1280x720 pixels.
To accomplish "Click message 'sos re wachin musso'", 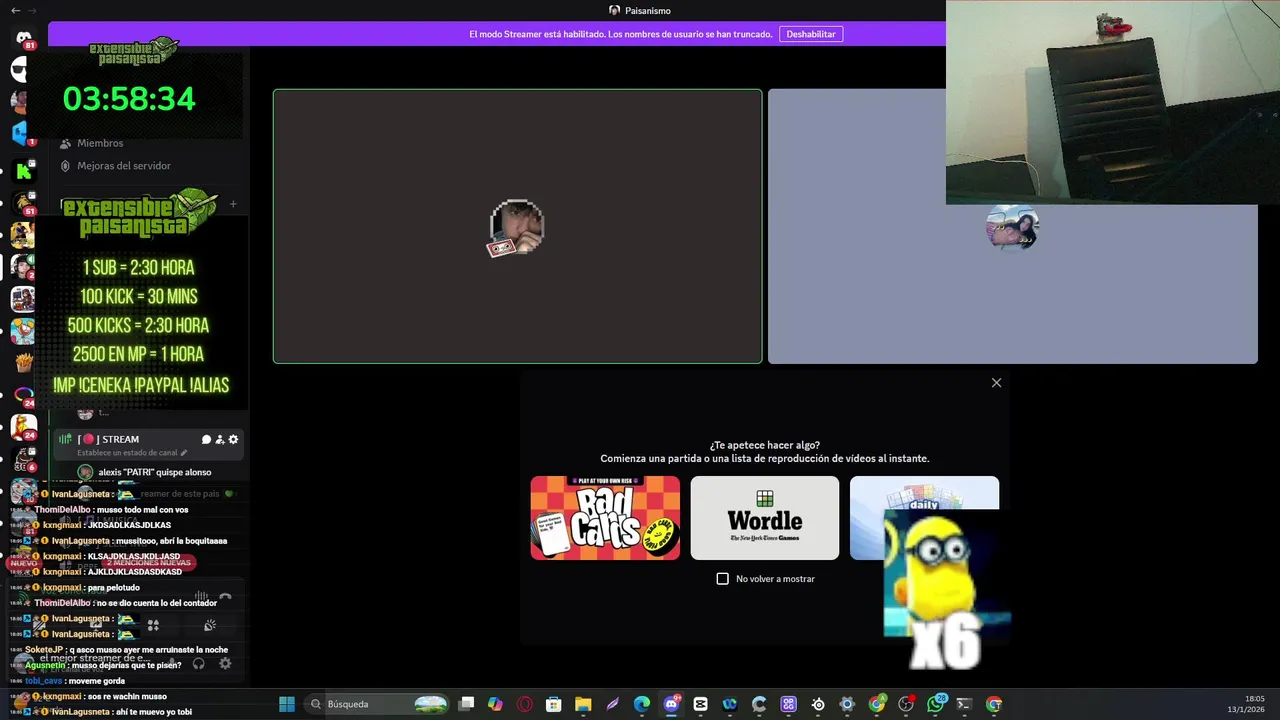I will pyautogui.click(x=127, y=697).
